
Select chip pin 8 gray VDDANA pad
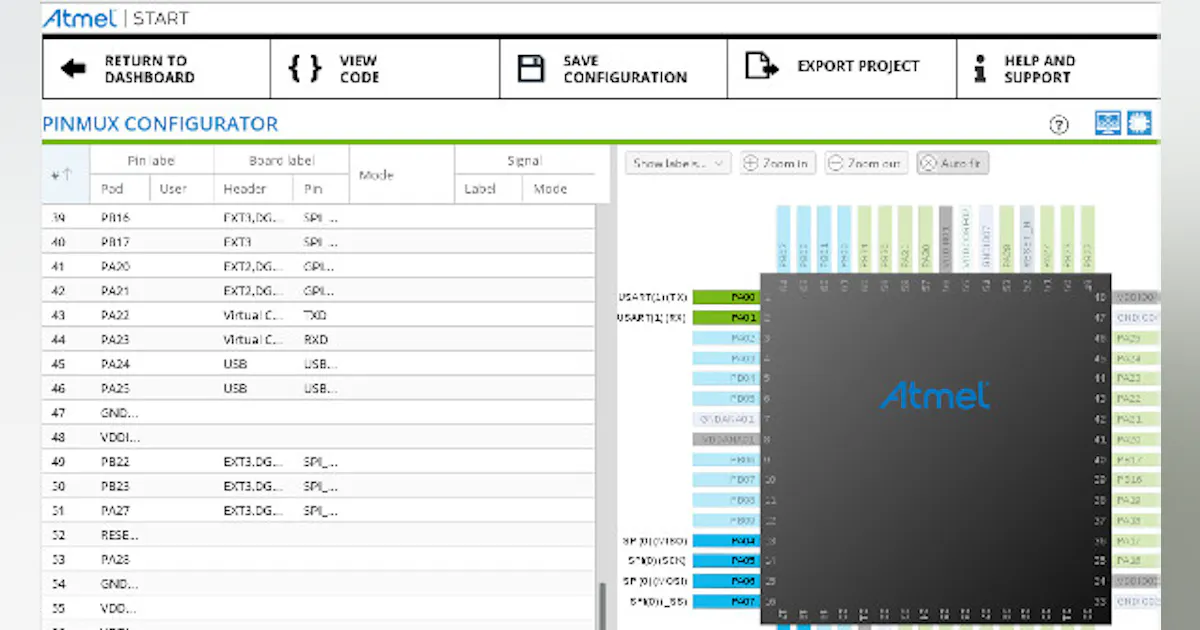click(725, 439)
